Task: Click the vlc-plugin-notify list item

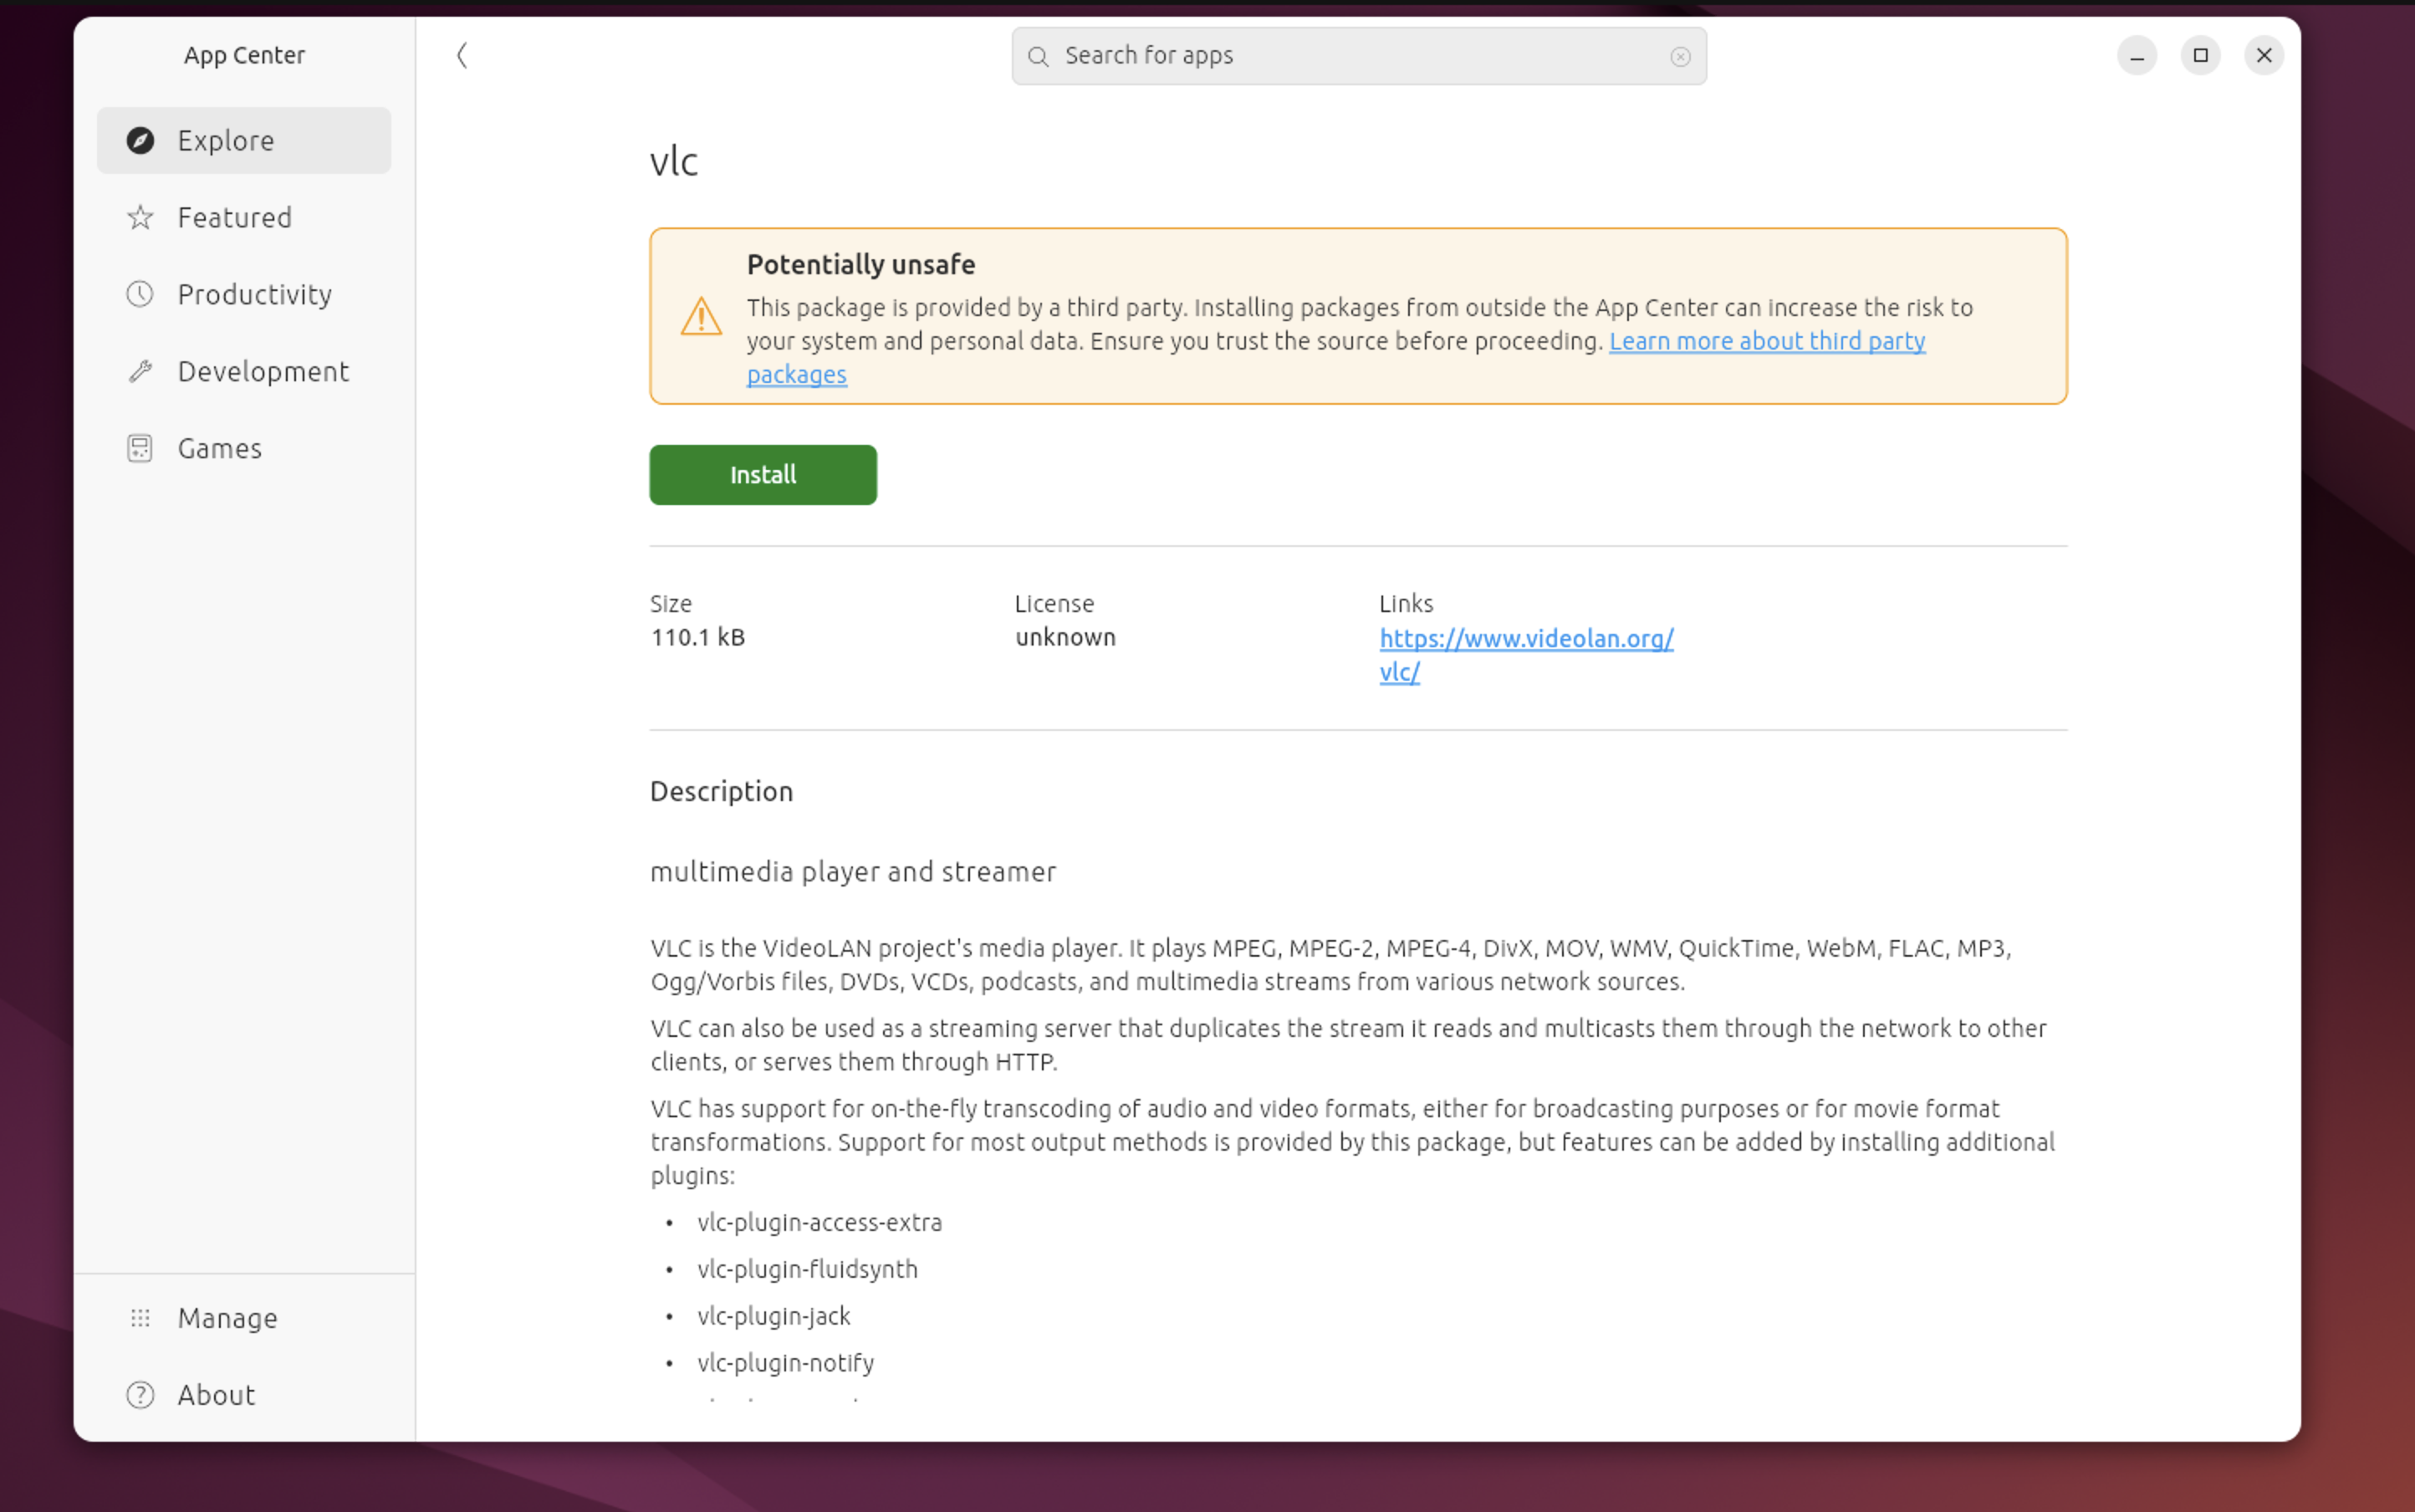Action: tap(785, 1363)
